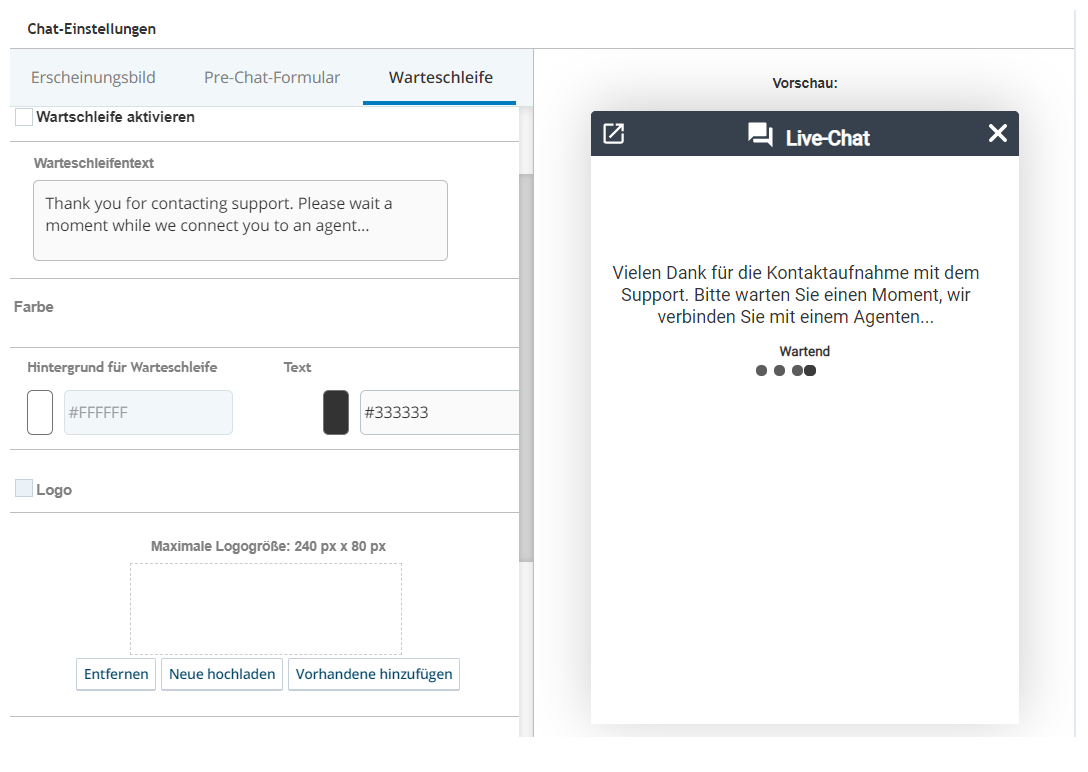The height and width of the screenshot is (772, 1088).
Task: Click the chat bubbles icon beside Live-Chat
Action: coord(760,134)
